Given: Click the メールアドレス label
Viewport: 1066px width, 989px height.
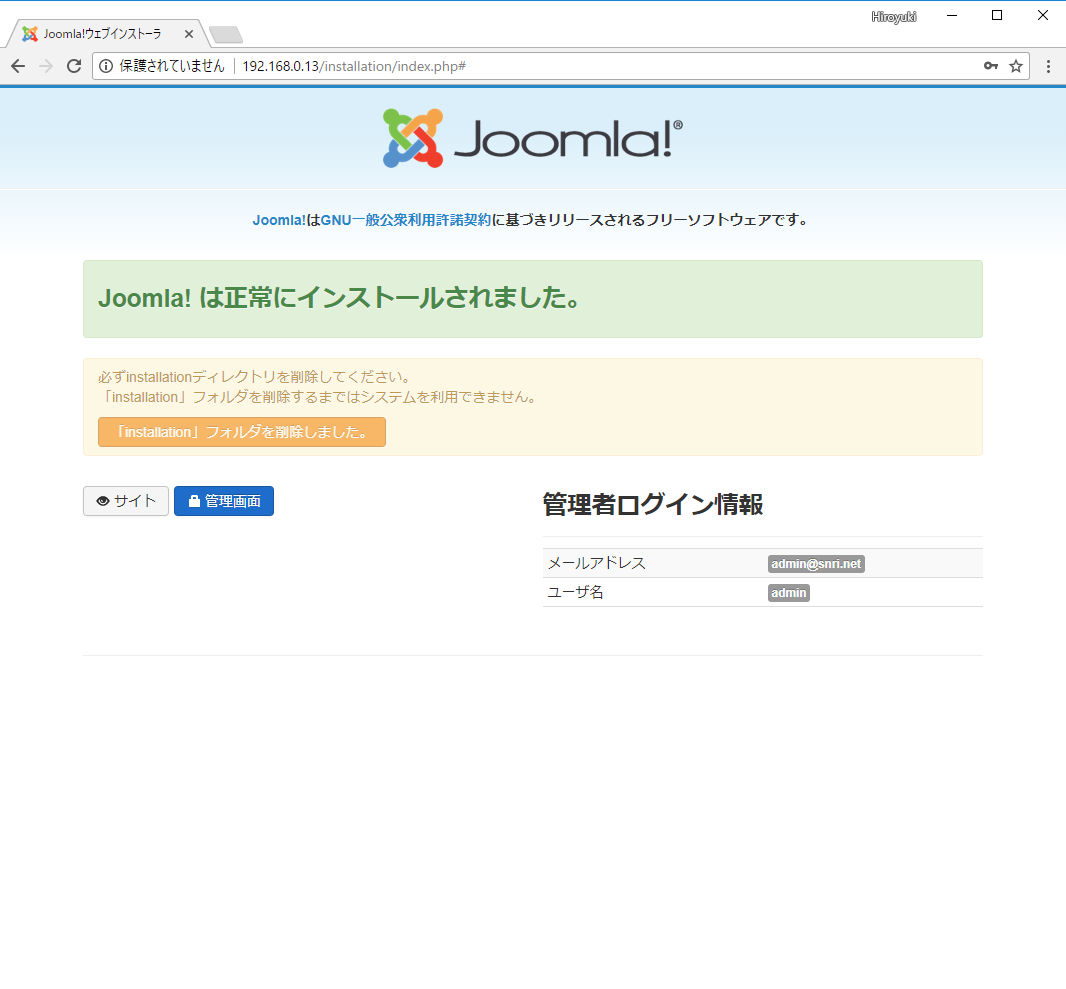Looking at the screenshot, I should coord(596,563).
